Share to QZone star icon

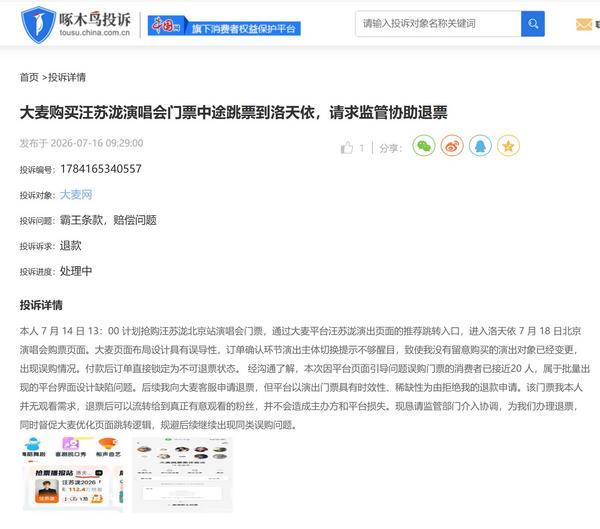point(508,146)
